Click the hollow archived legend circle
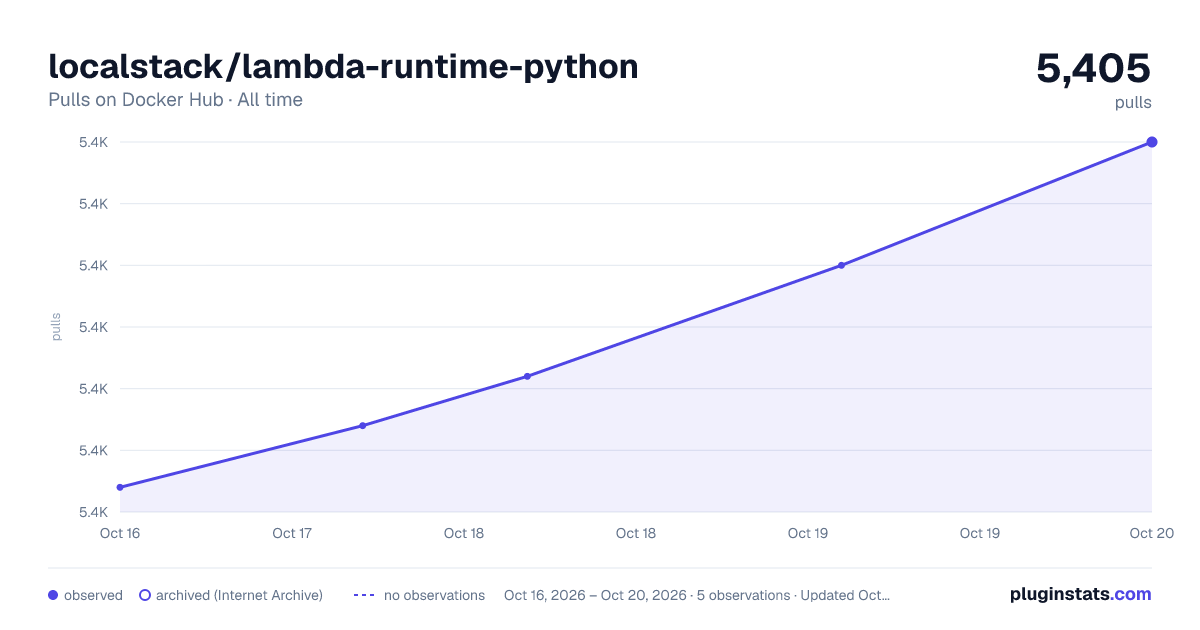 tap(145, 595)
